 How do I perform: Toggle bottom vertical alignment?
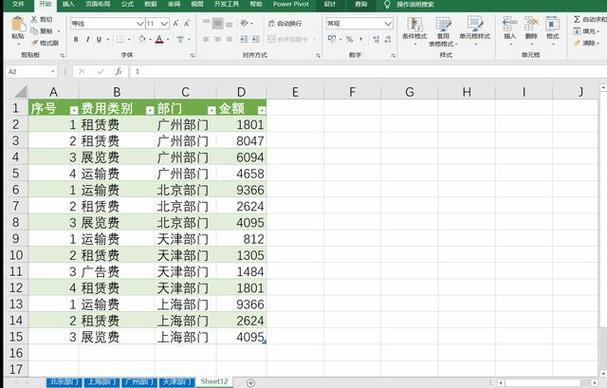coord(229,24)
